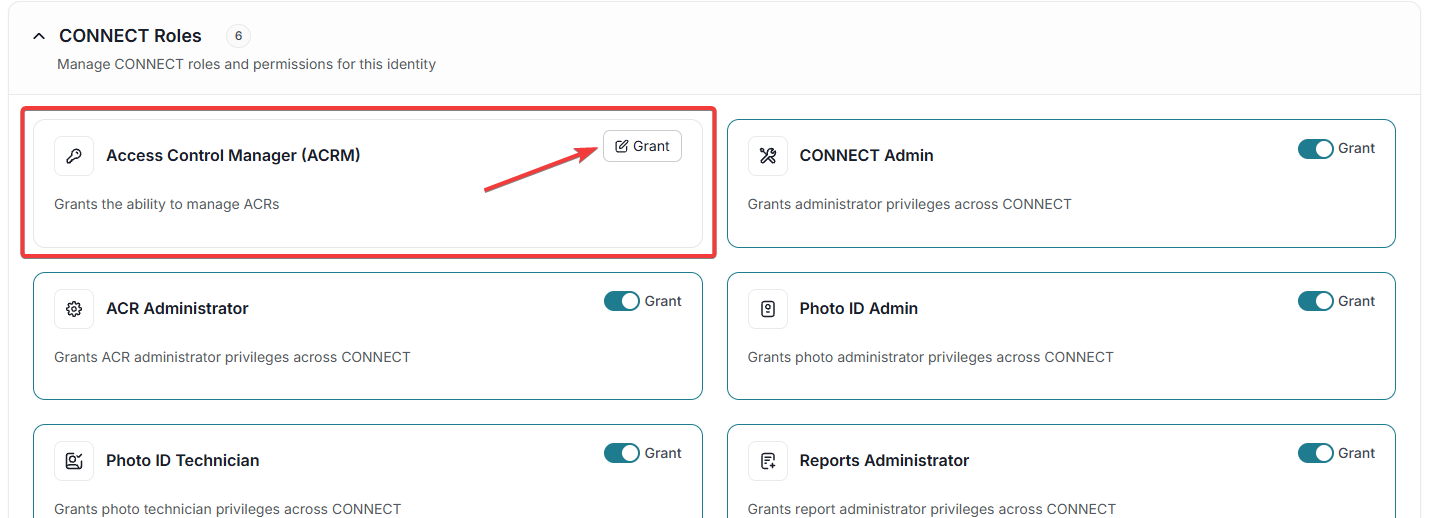Image resolution: width=1433 pixels, height=518 pixels.
Task: Click the edit pencil icon in Grant button
Action: coord(622,147)
